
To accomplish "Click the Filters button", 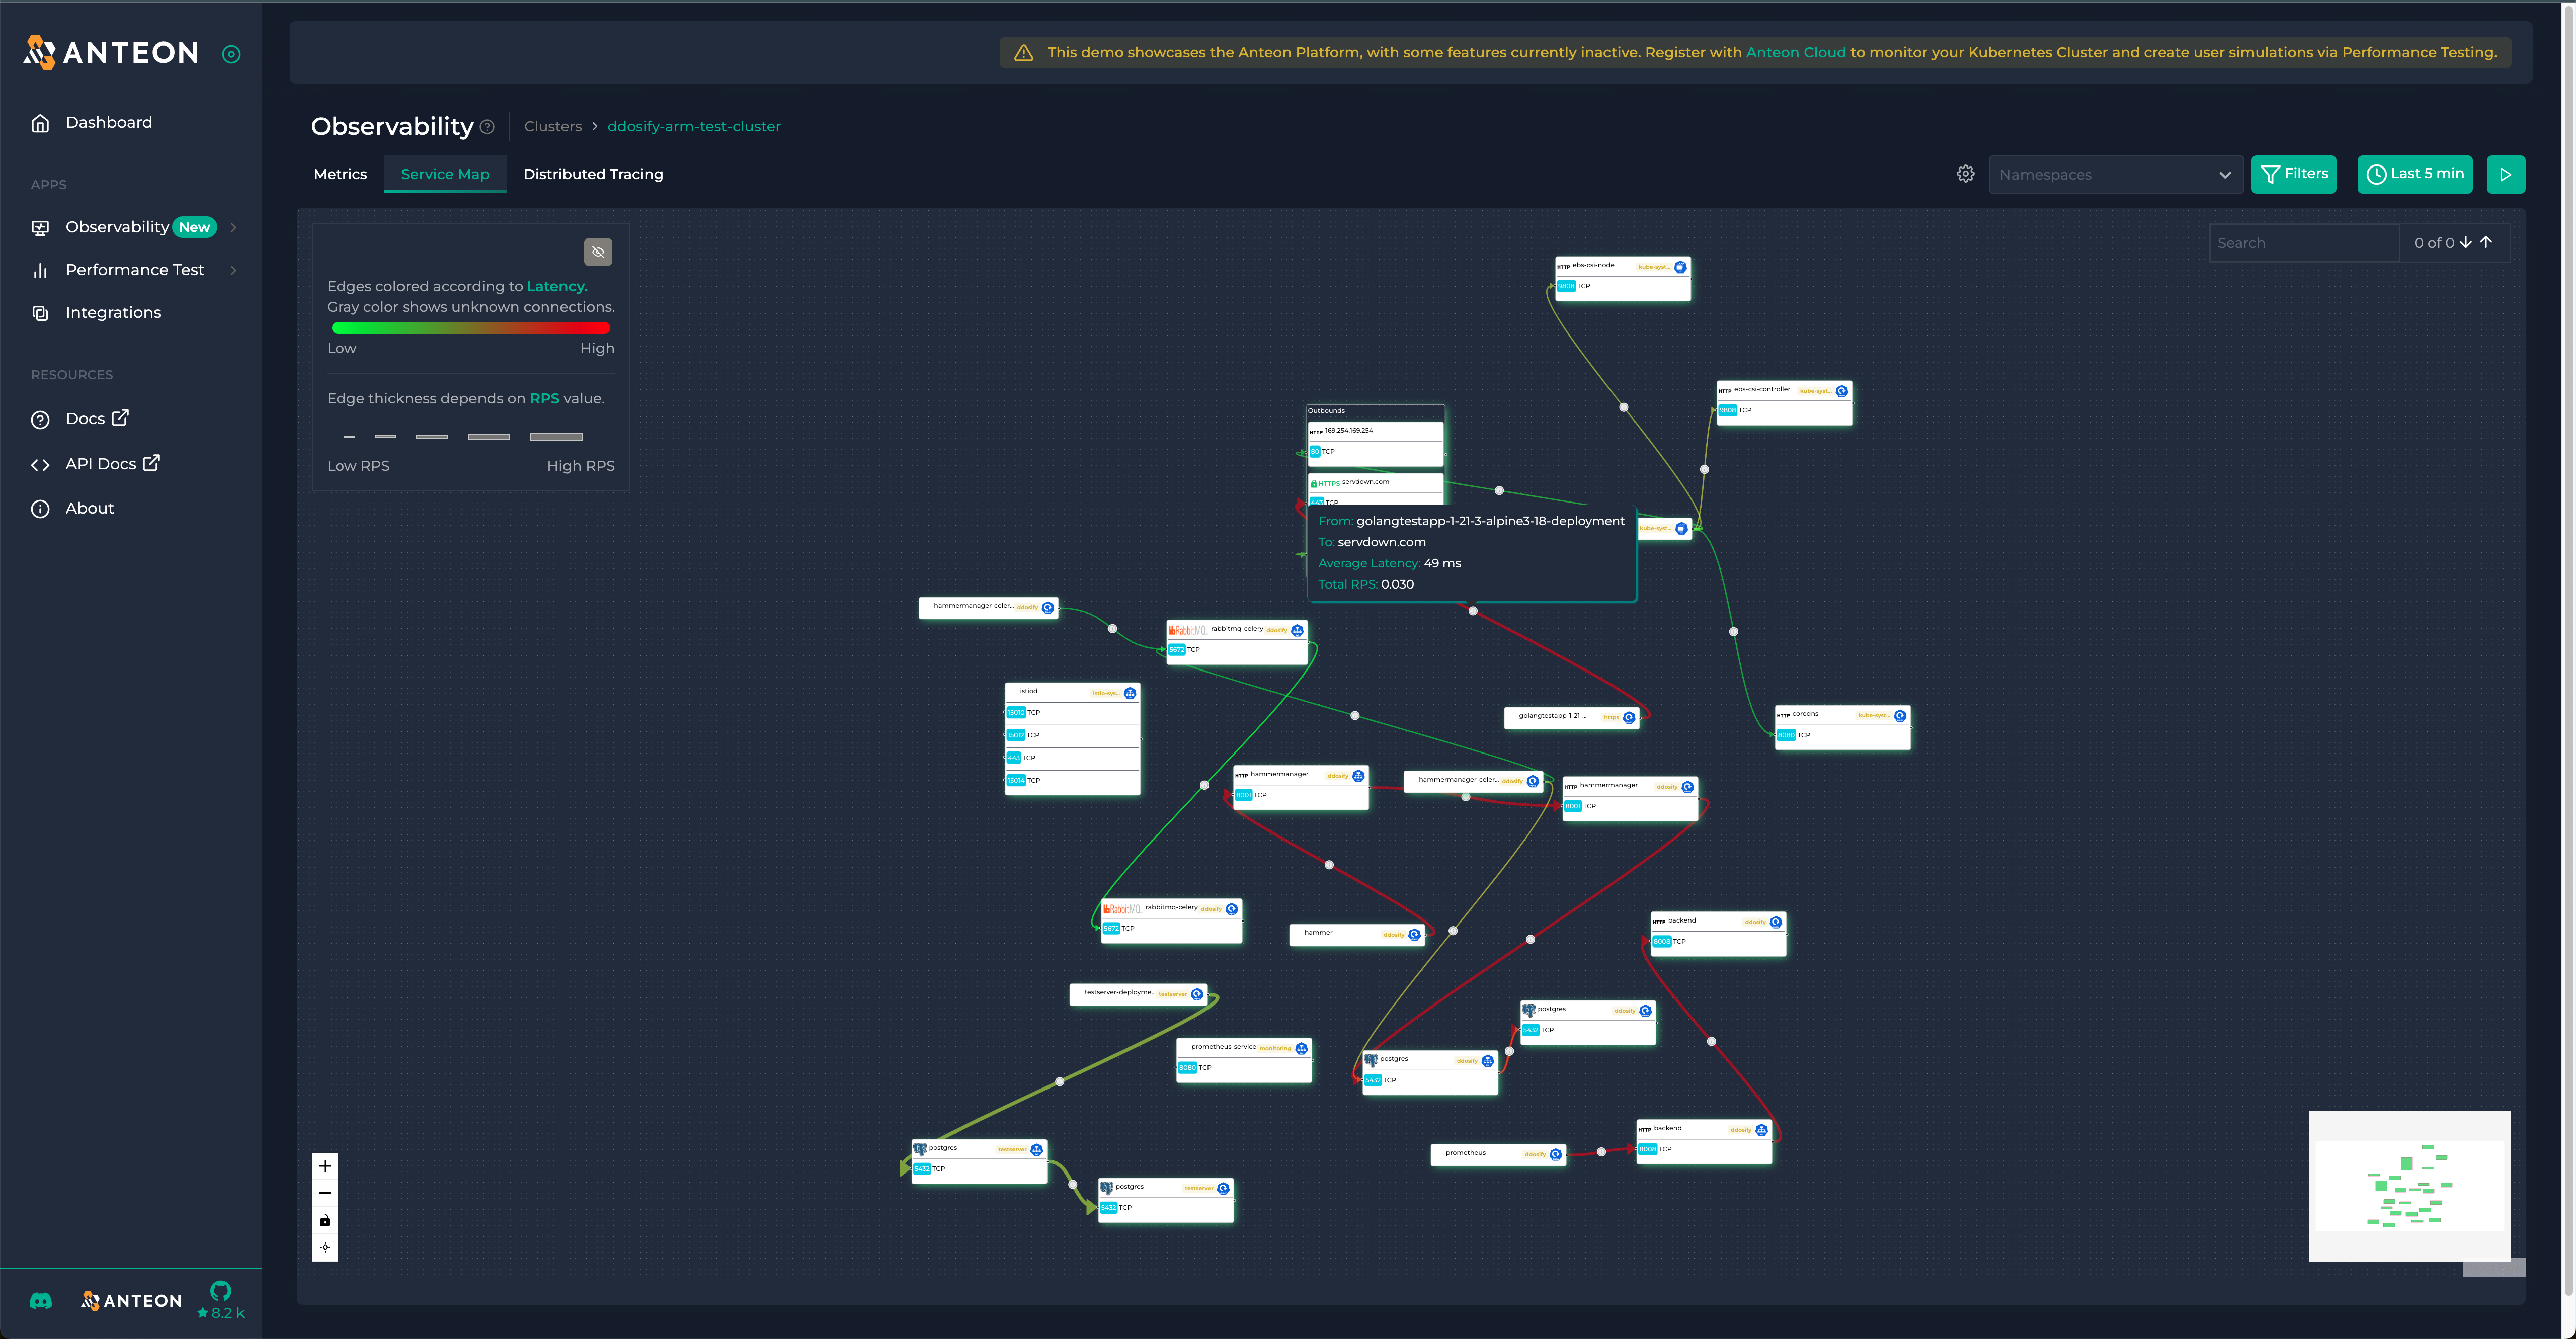I will (2293, 174).
